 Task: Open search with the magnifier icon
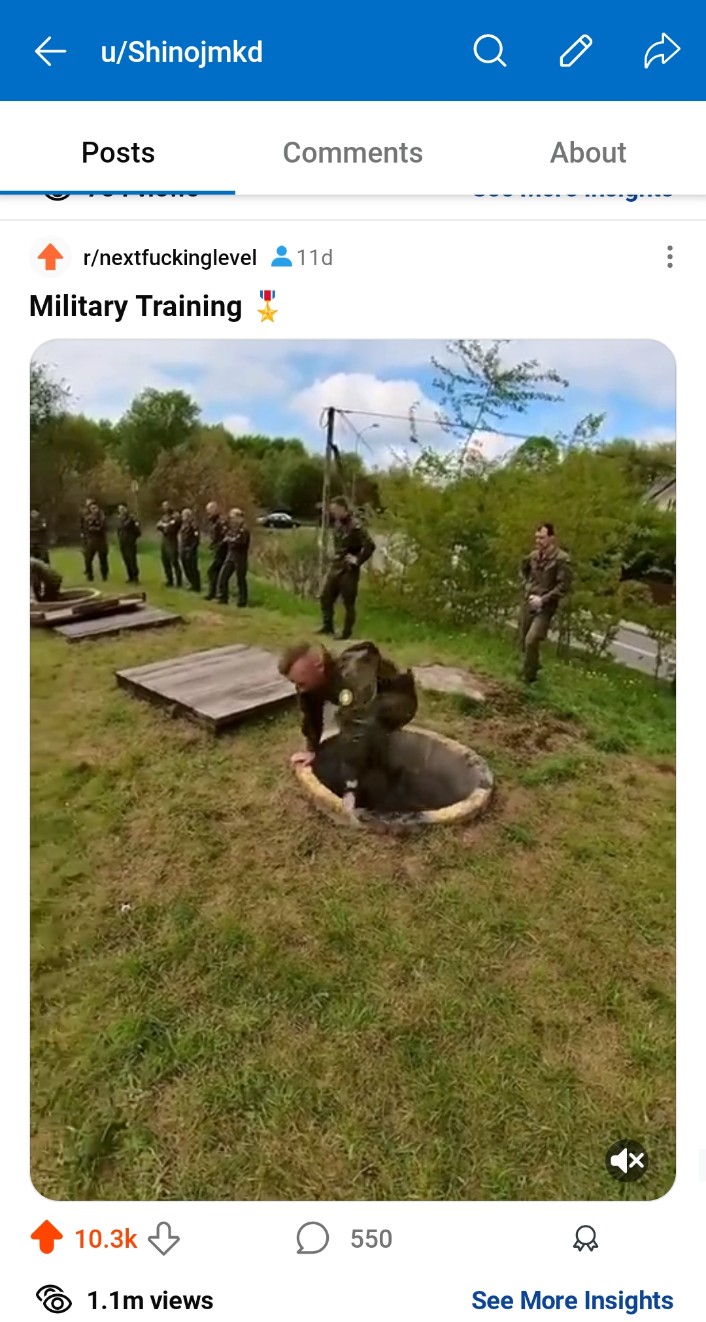pos(490,51)
